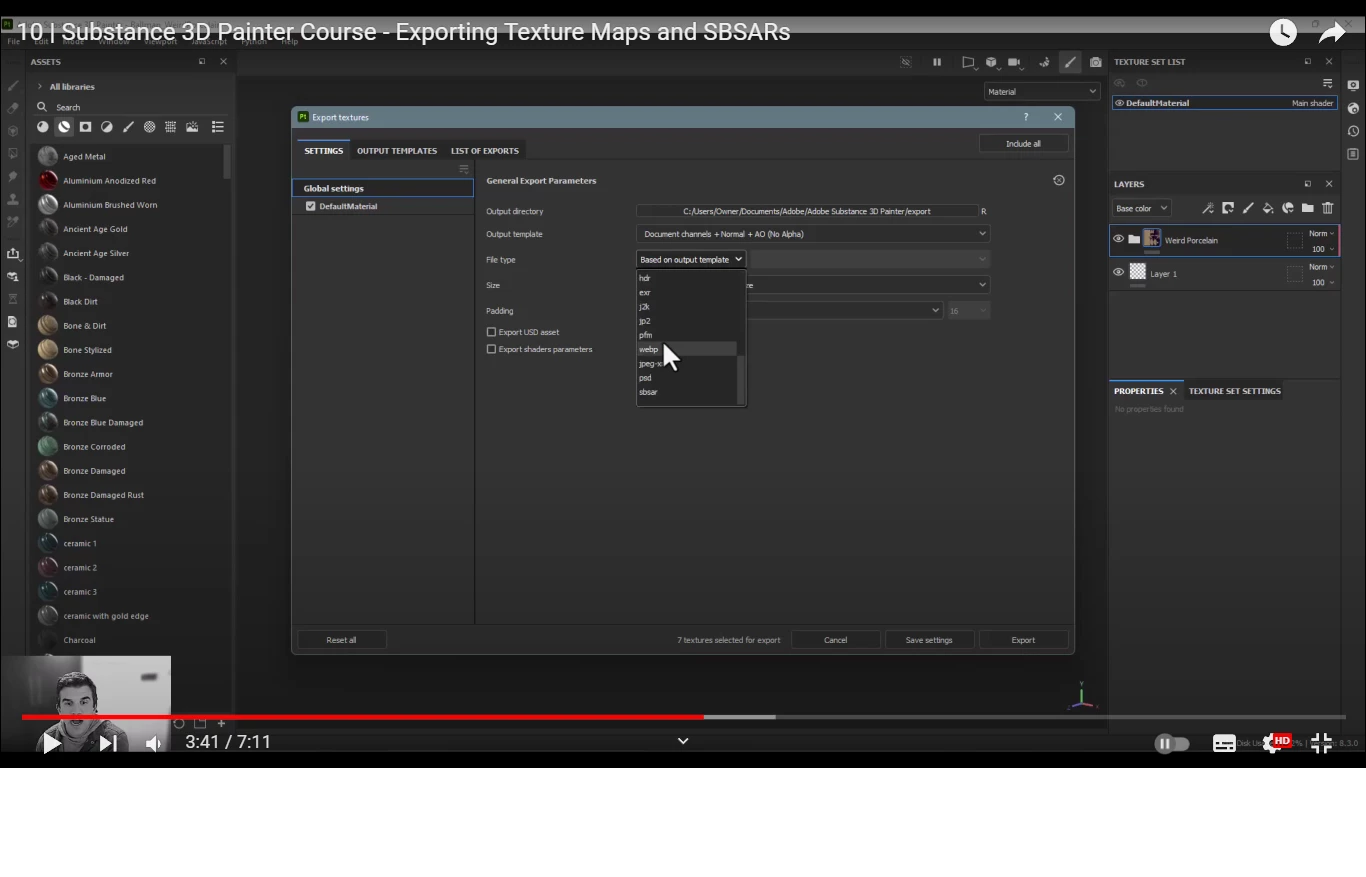Click the assets Search field
This screenshot has height=877, width=1366.
[x=130, y=107]
